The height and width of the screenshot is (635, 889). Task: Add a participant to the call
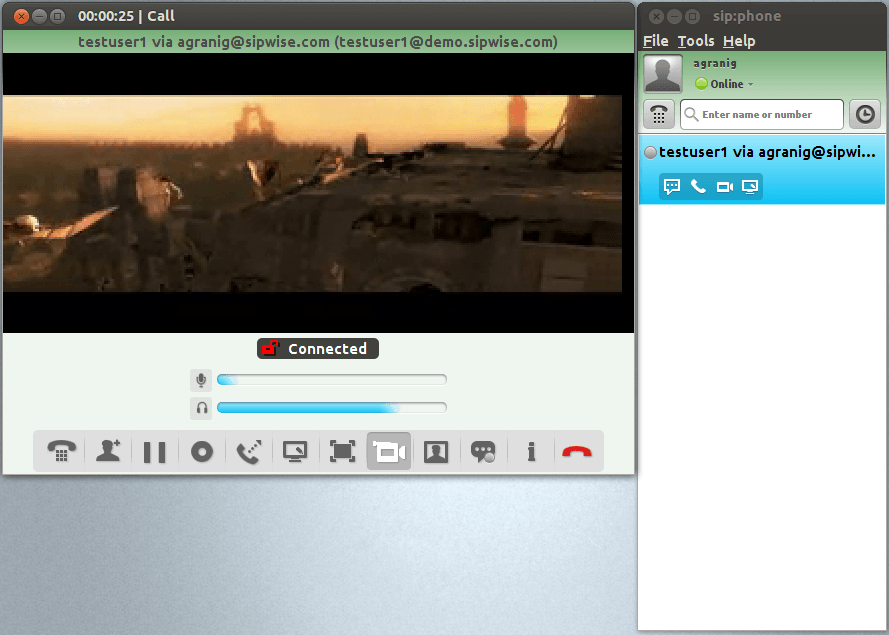(107, 452)
